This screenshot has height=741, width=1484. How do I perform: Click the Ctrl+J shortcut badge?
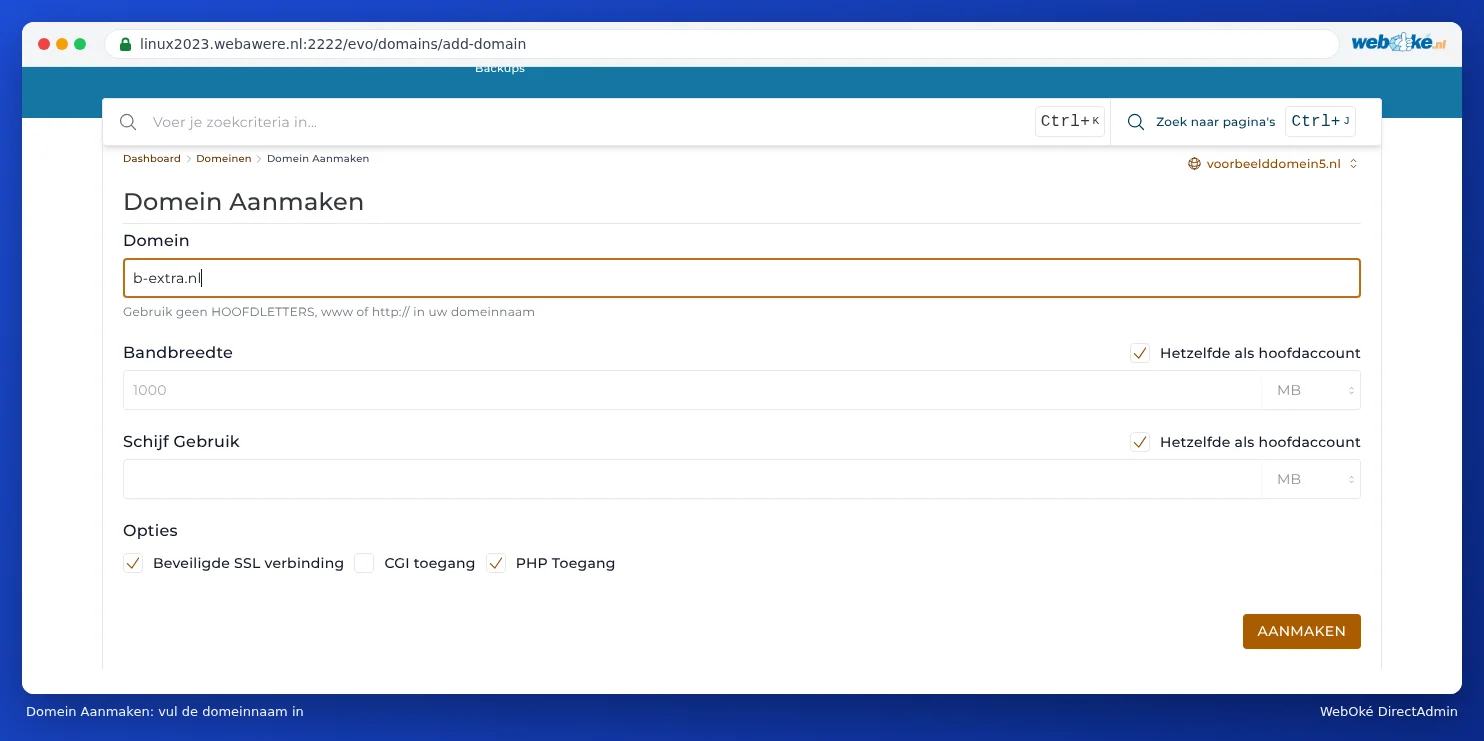1321,122
